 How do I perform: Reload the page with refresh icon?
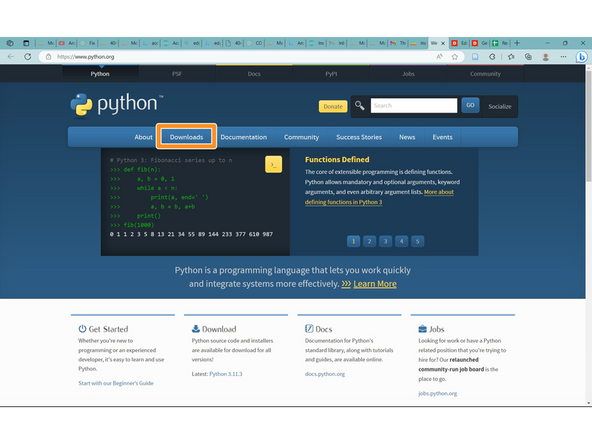tap(28, 57)
